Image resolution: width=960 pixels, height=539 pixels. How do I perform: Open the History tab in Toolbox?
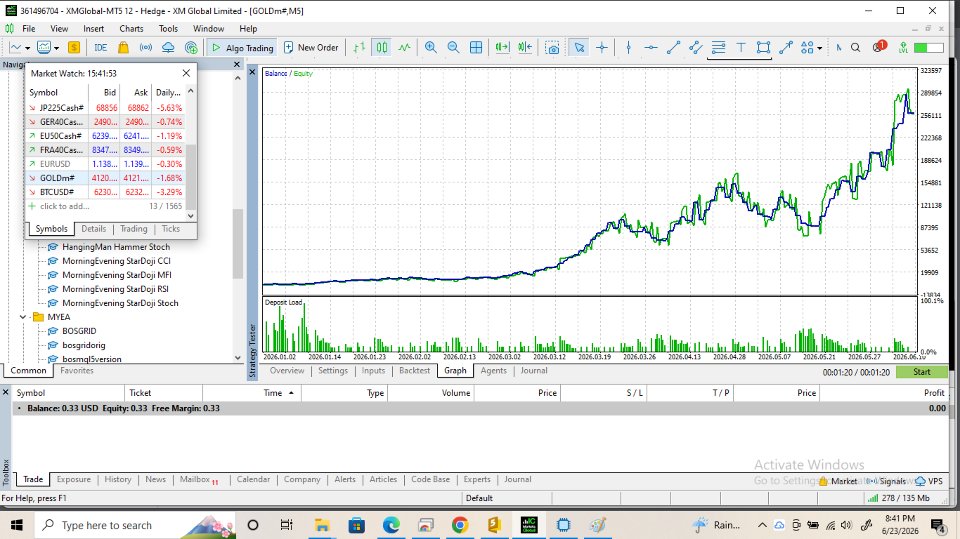click(118, 479)
